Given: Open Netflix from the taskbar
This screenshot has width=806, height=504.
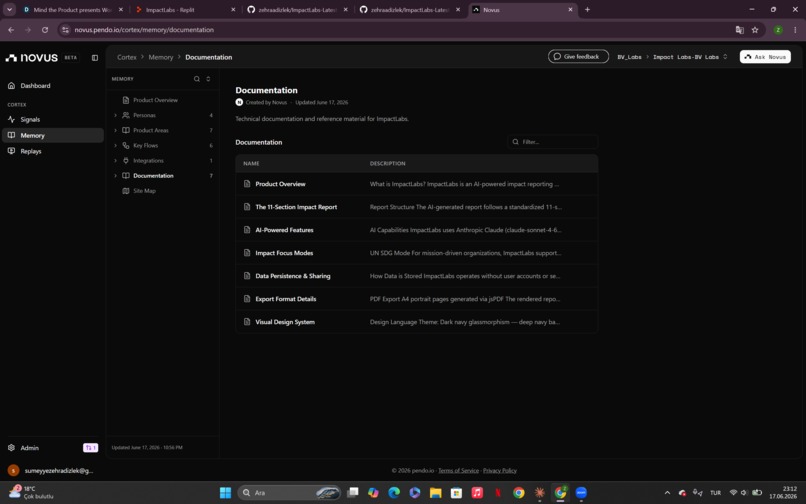Looking at the screenshot, I should 498,493.
